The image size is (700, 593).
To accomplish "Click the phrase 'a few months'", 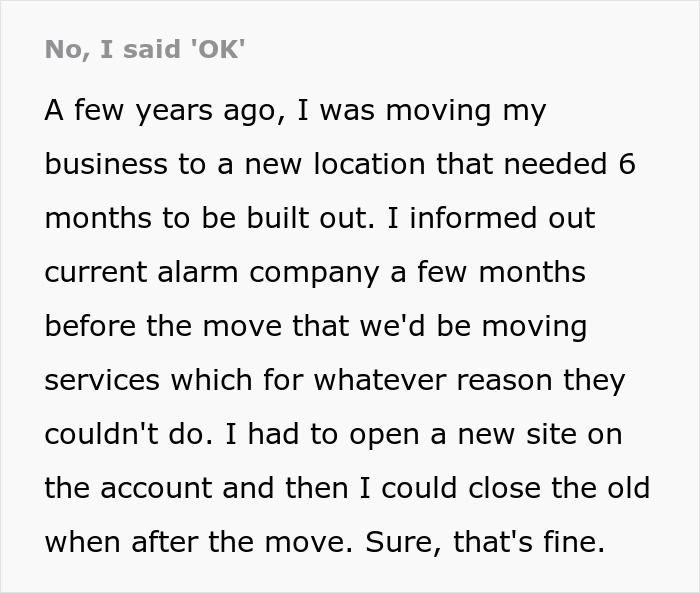I will coord(488,272).
